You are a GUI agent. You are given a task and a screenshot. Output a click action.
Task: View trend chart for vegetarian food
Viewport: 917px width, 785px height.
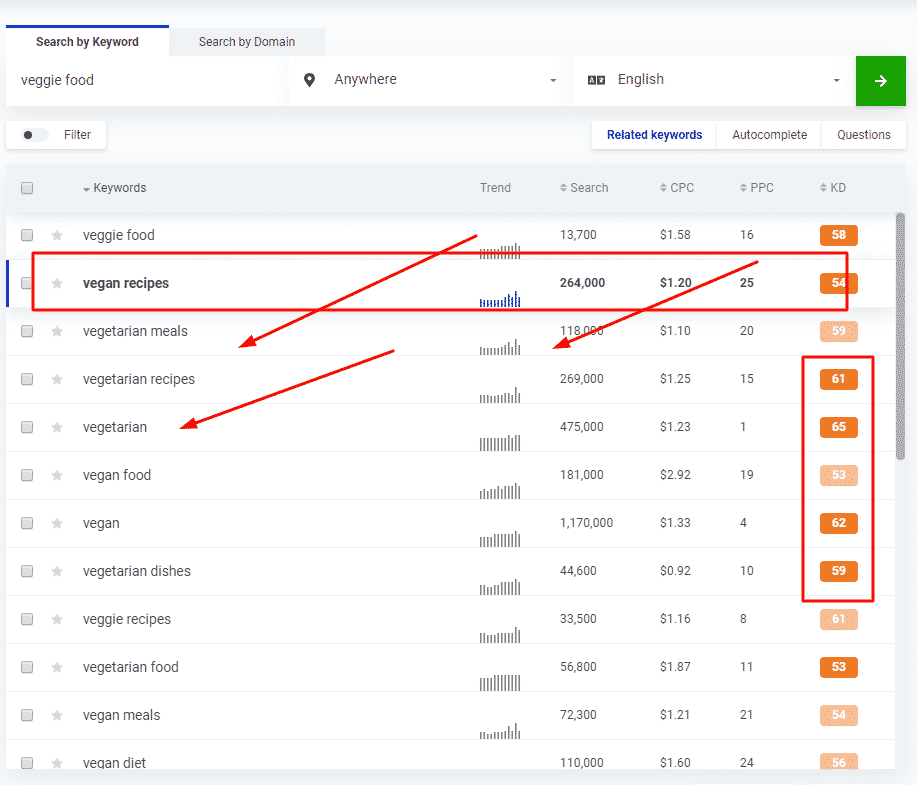tap(500, 683)
